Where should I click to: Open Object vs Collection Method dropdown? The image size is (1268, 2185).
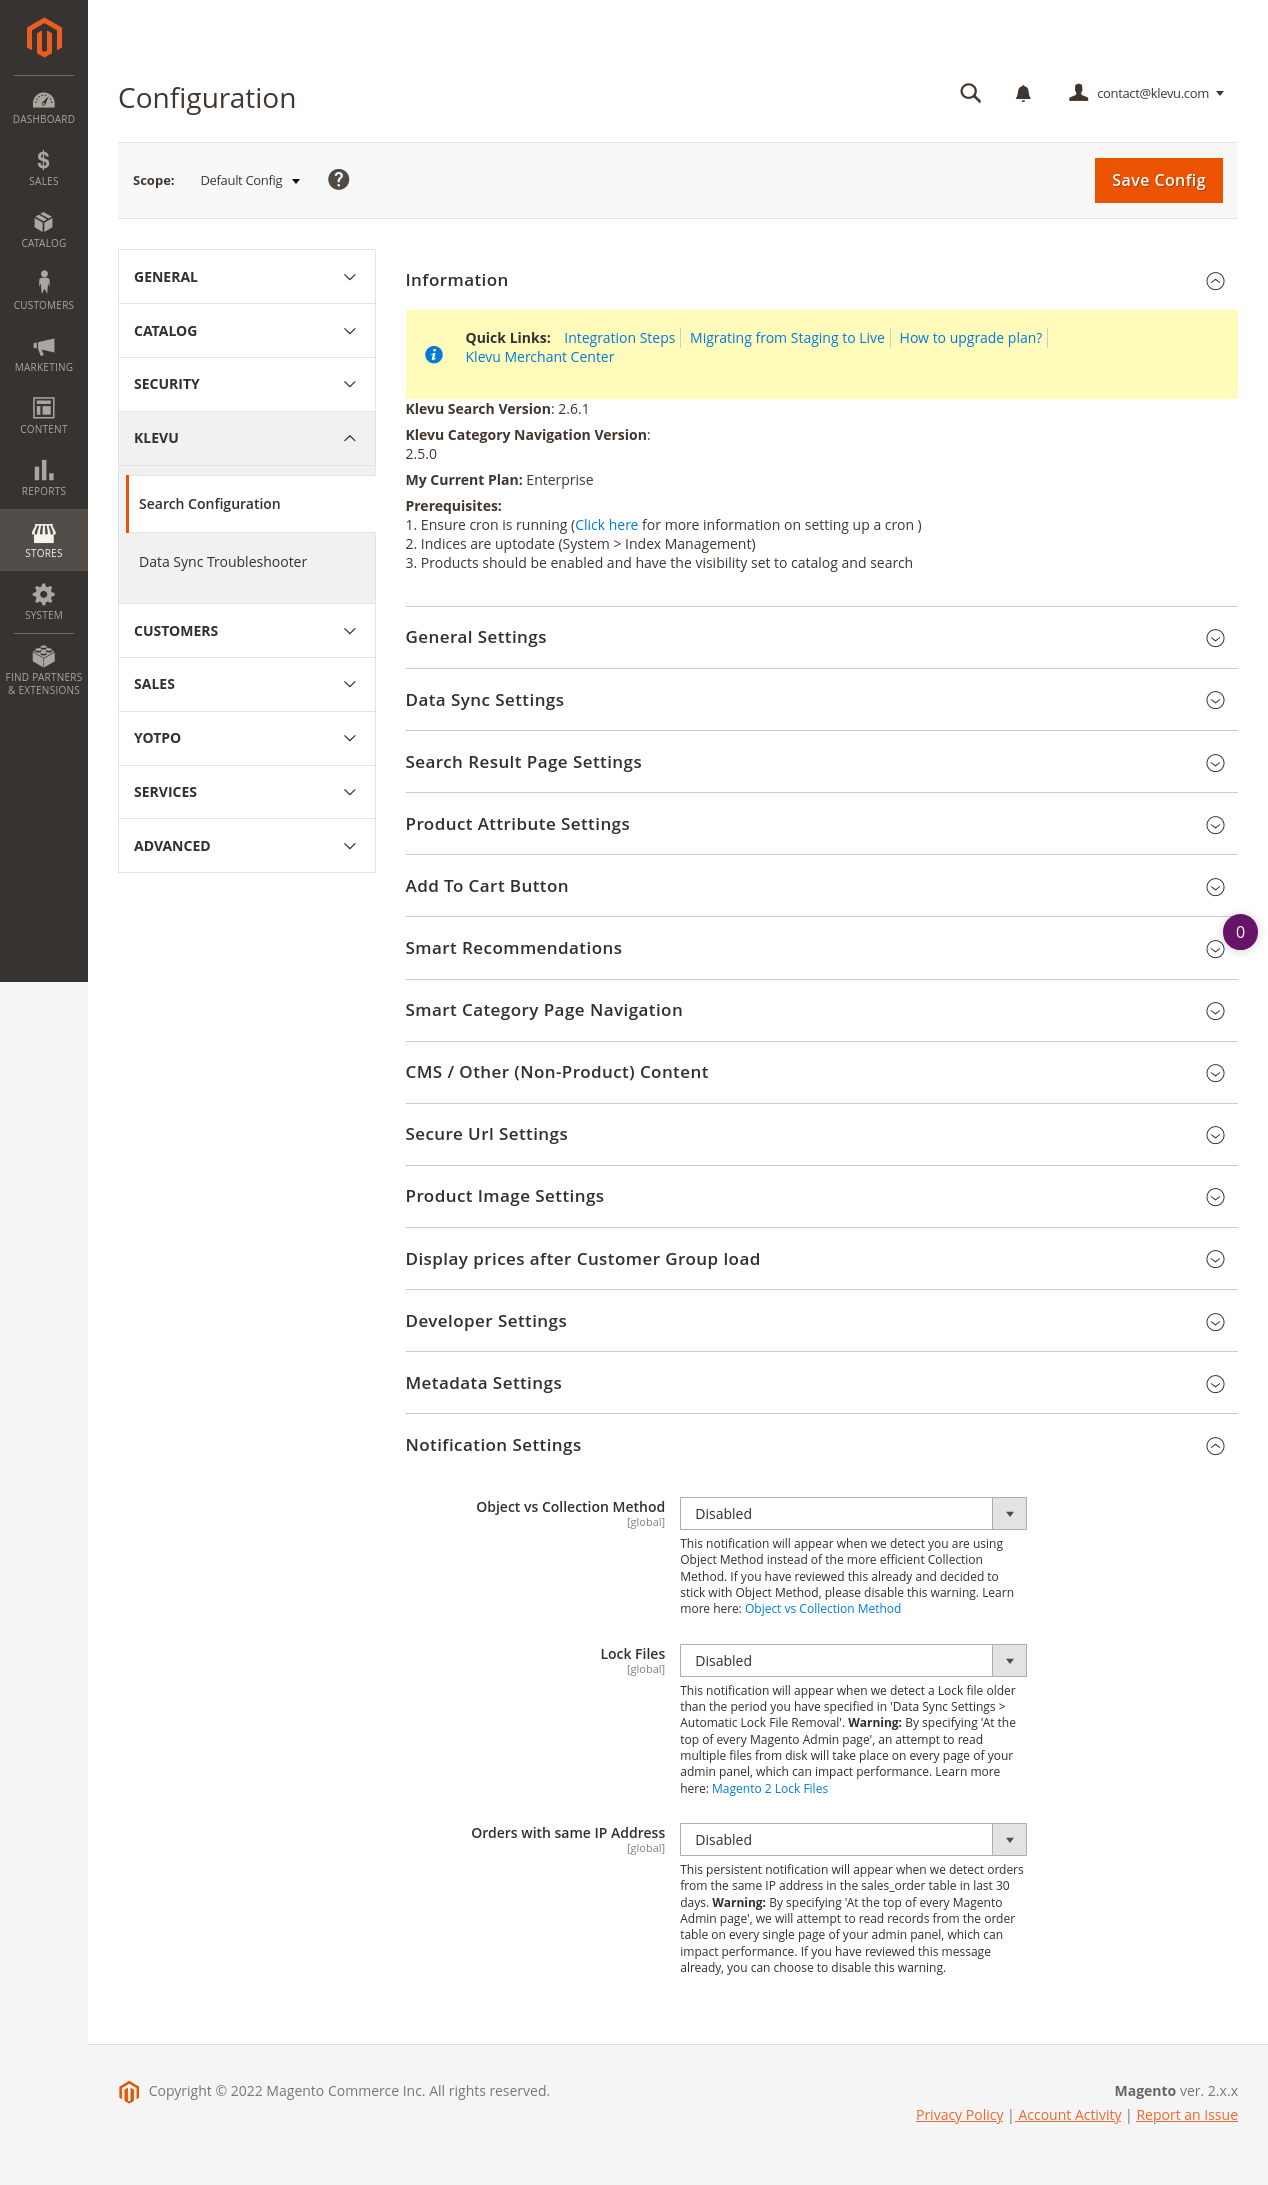(853, 1514)
